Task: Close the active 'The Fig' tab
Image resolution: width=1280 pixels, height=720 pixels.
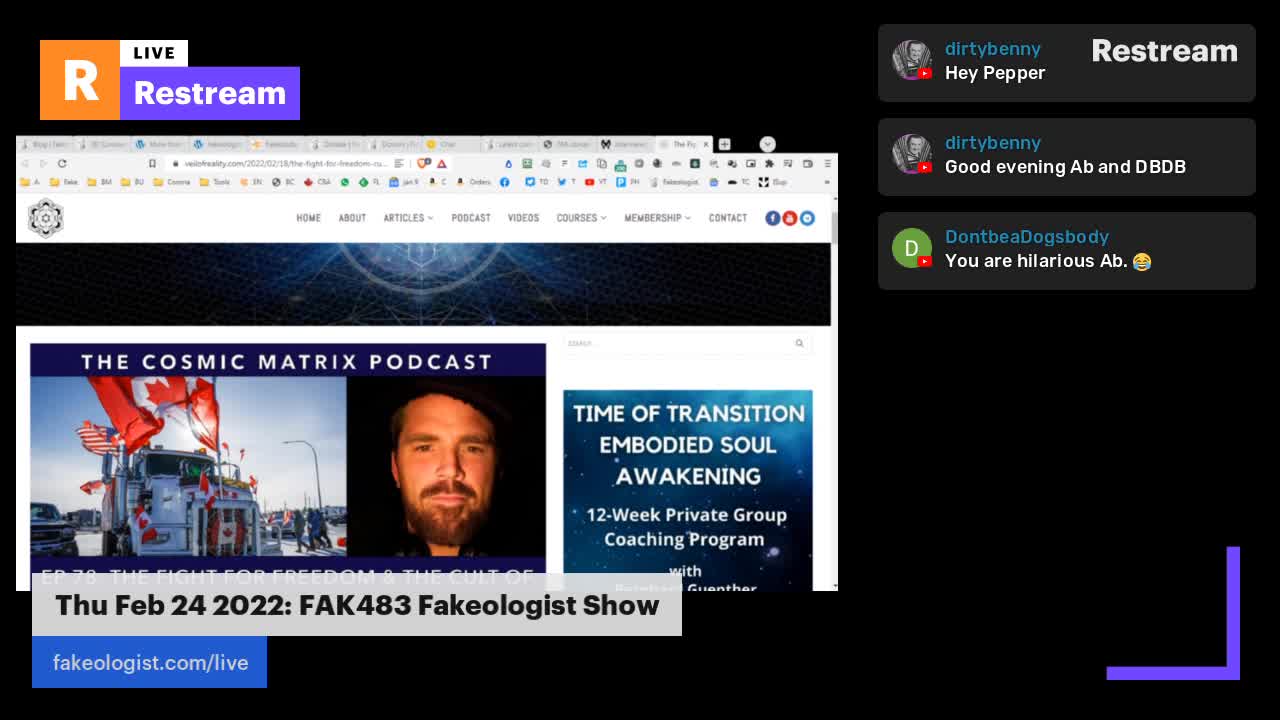Action: (x=706, y=144)
